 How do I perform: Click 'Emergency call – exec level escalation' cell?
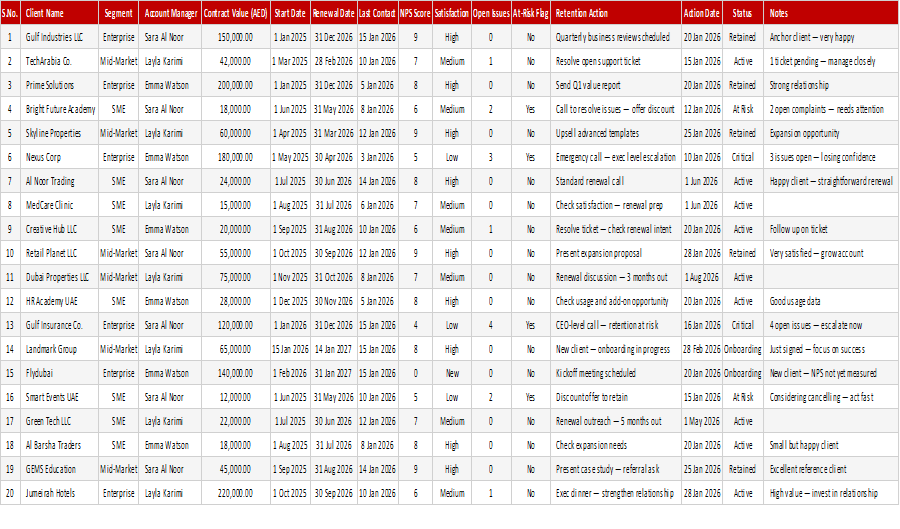point(616,157)
